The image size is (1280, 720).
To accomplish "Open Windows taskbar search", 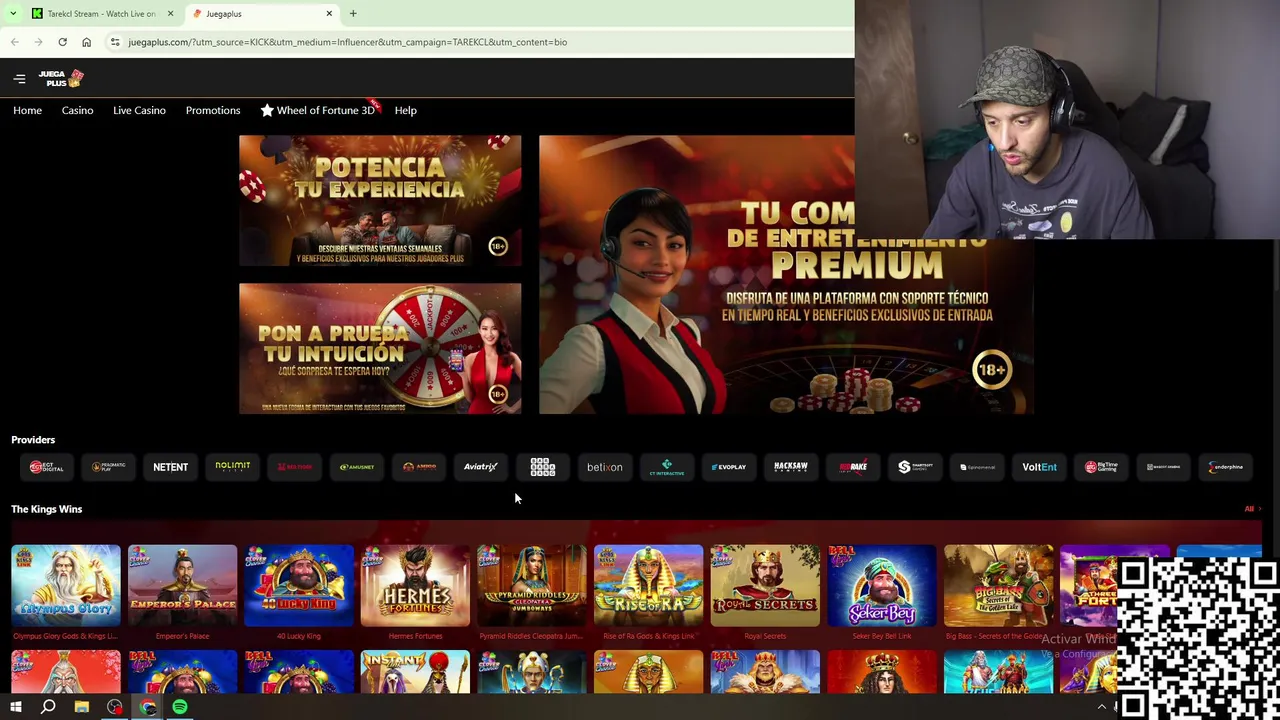I will (48, 707).
